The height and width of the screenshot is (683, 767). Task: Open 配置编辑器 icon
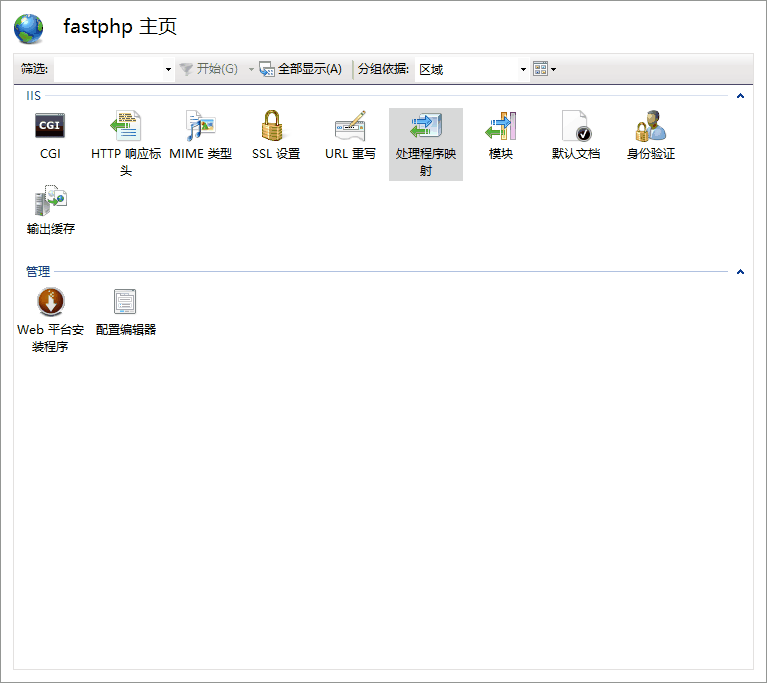click(125, 302)
